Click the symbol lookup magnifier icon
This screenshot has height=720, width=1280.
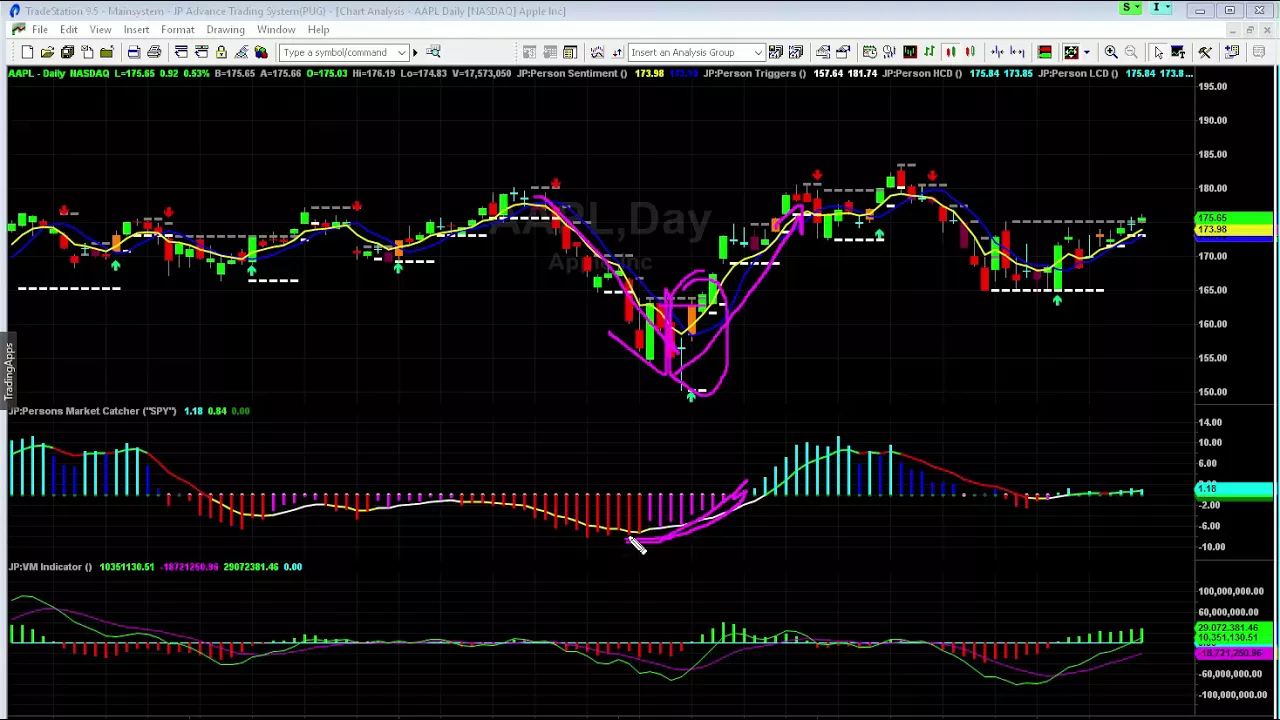coord(433,52)
